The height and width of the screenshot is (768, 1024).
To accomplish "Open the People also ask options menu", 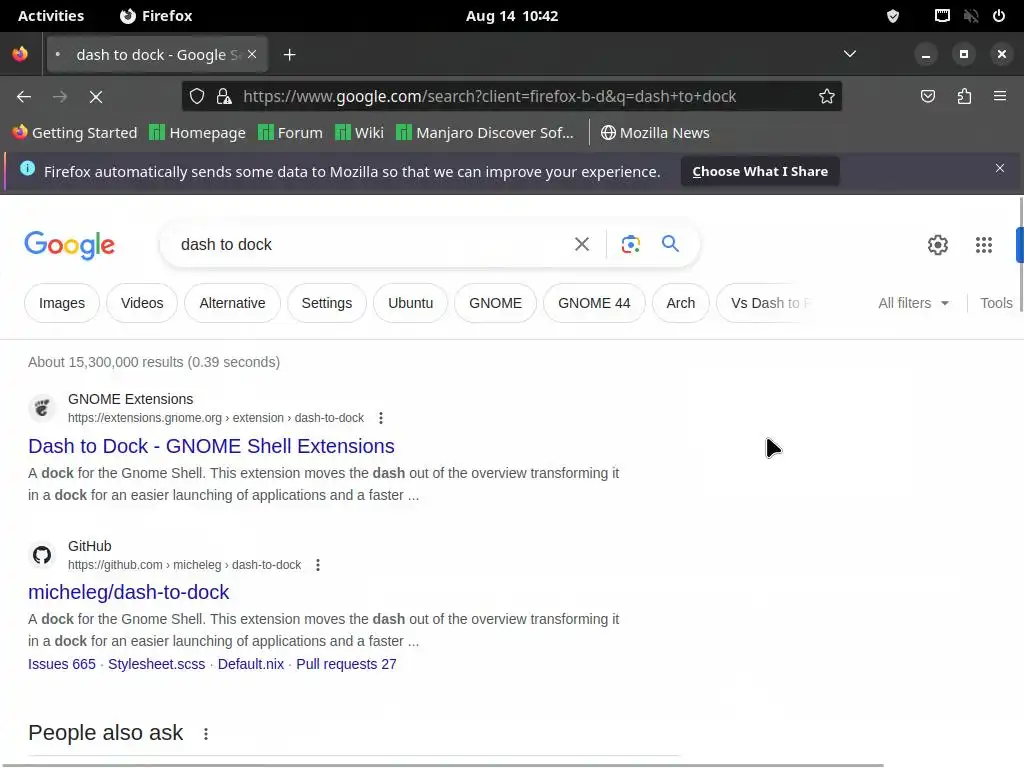I will point(206,733).
